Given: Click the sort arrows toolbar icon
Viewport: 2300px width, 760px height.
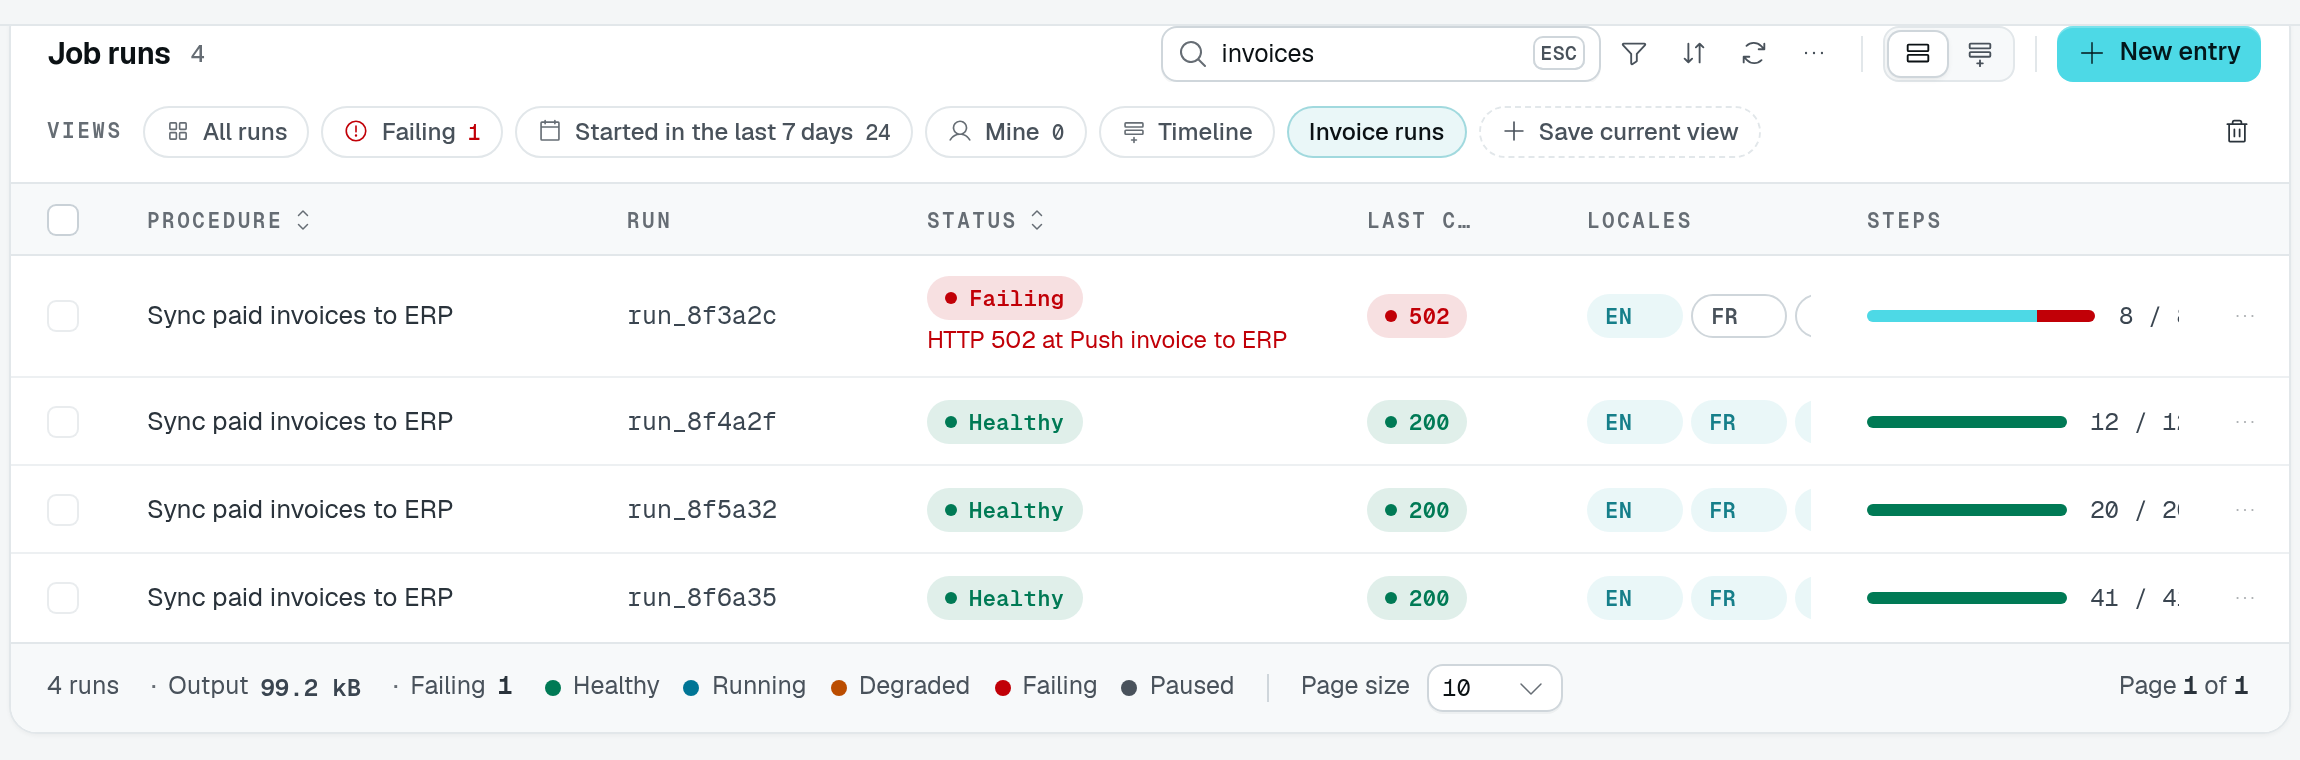Looking at the screenshot, I should [1694, 54].
